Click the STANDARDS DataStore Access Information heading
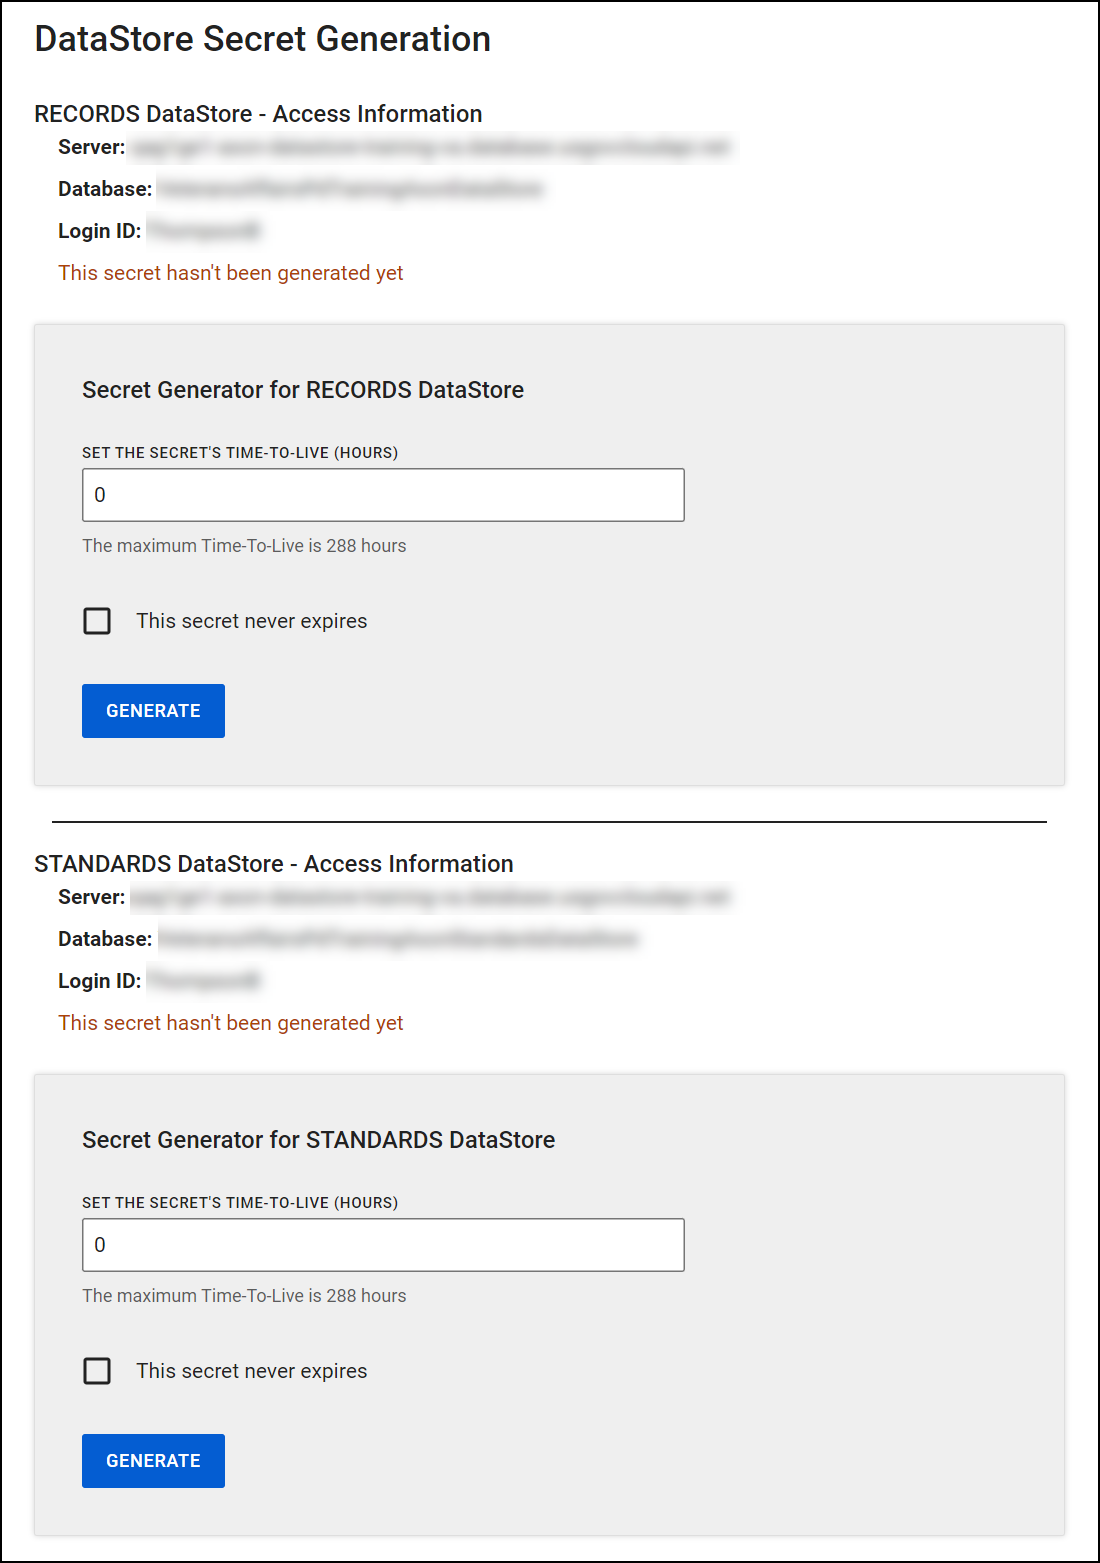The image size is (1100, 1563). point(273,864)
